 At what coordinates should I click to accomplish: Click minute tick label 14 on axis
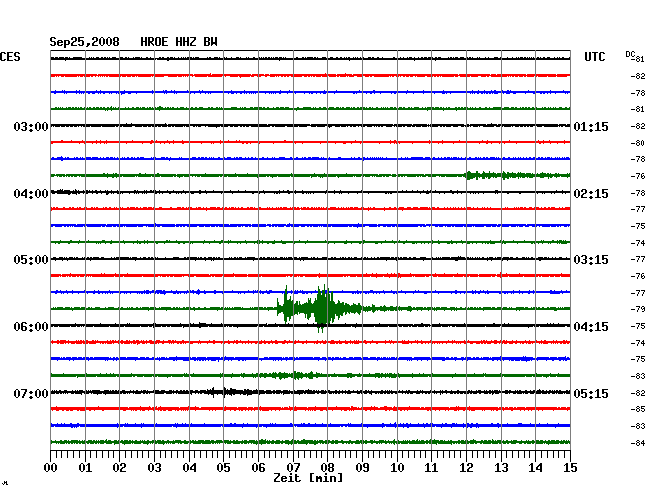coord(535,468)
